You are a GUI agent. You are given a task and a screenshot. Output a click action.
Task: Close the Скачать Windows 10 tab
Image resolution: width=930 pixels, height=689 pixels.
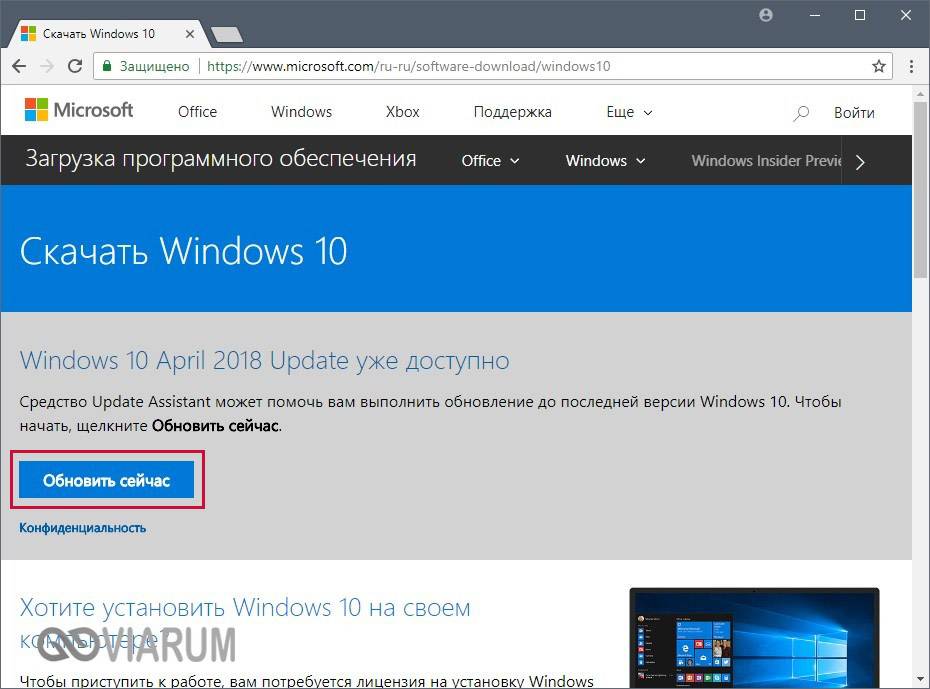tap(190, 34)
